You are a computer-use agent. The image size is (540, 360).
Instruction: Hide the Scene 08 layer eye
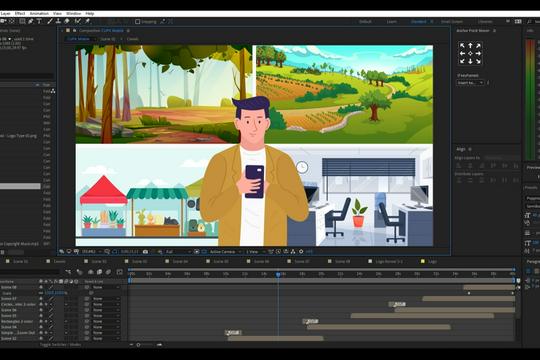[x=41, y=287]
